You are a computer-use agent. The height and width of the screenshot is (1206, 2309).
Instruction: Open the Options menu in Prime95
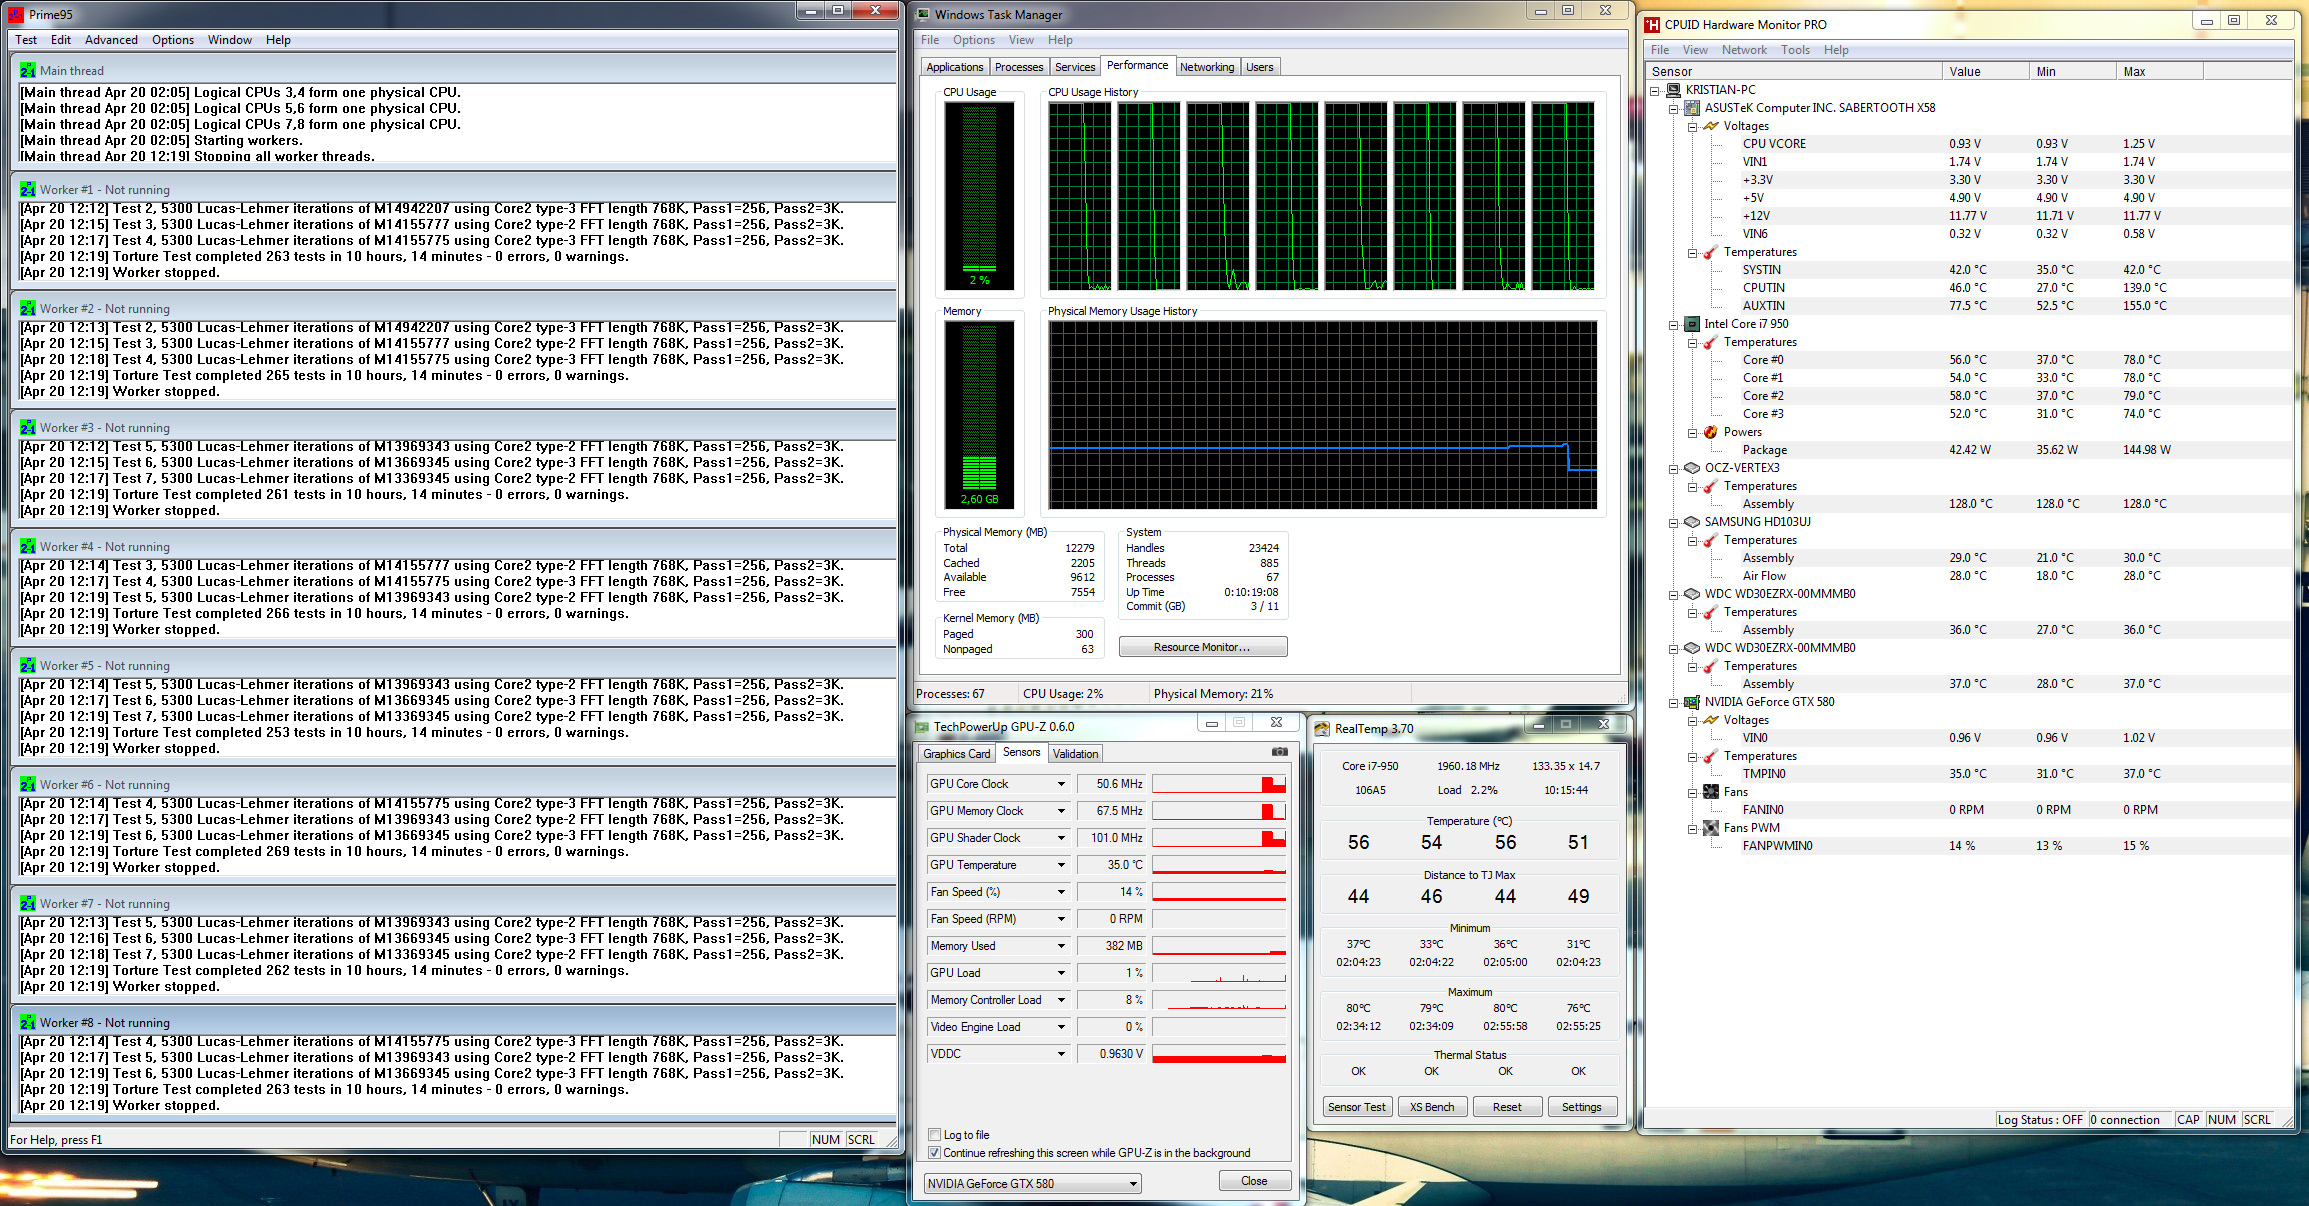[173, 40]
